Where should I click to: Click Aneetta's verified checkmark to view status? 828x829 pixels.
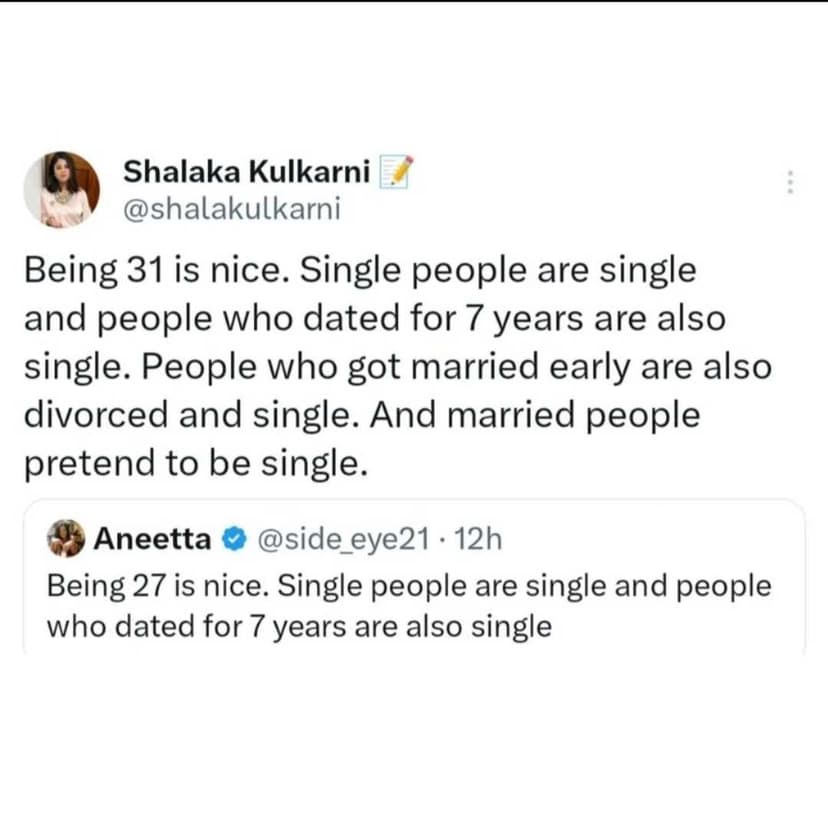tap(231, 538)
